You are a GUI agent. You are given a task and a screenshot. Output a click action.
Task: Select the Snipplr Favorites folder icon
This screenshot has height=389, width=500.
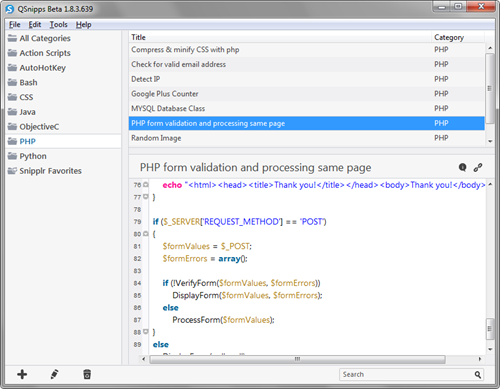coord(12,171)
